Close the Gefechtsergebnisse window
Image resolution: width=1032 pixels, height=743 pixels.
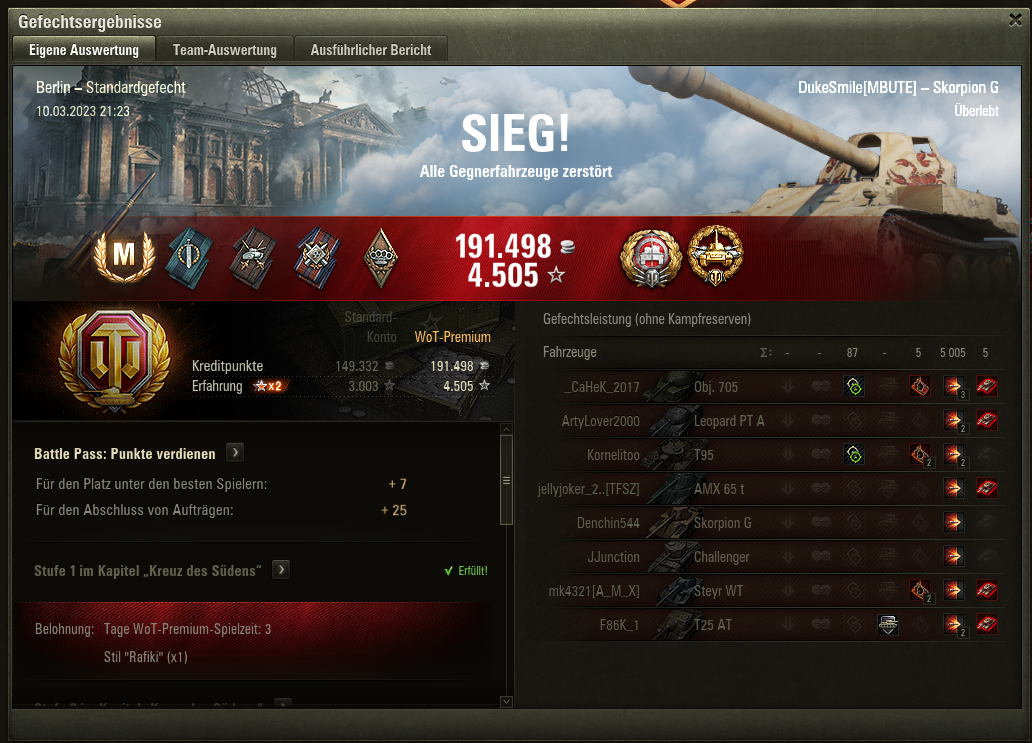click(x=1016, y=20)
